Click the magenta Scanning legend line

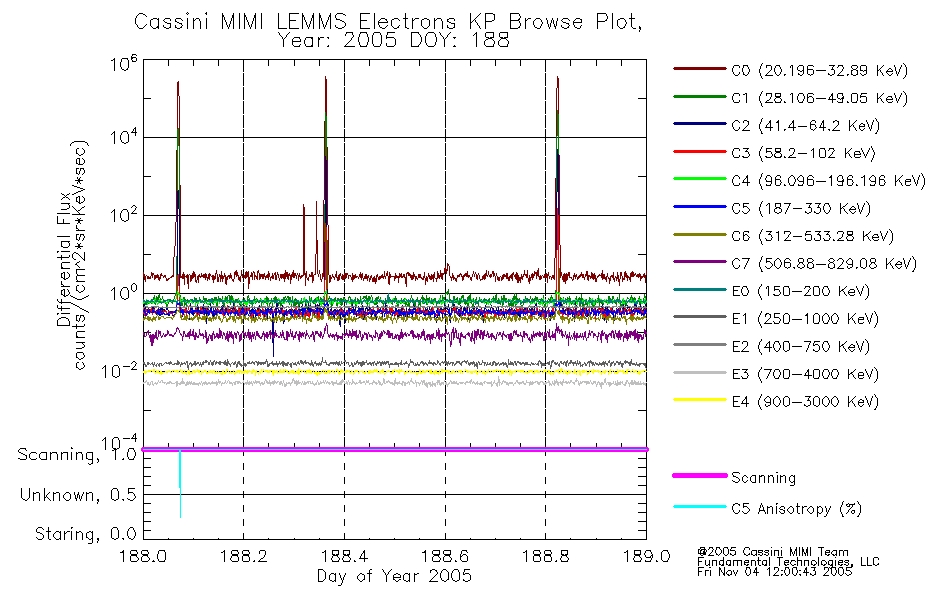click(x=700, y=476)
